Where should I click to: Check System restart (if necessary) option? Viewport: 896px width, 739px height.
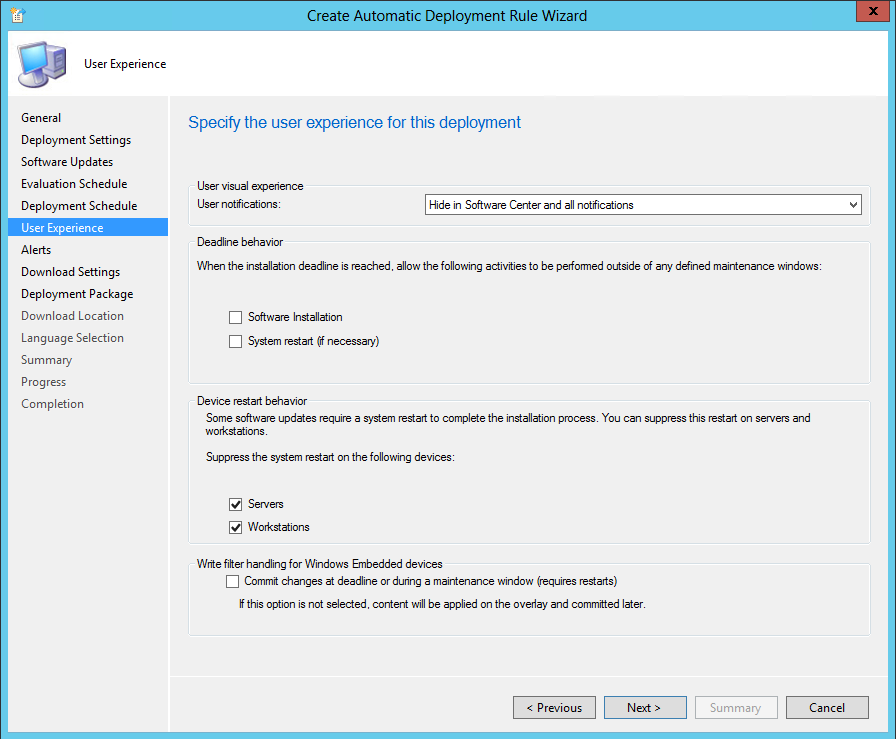235,341
